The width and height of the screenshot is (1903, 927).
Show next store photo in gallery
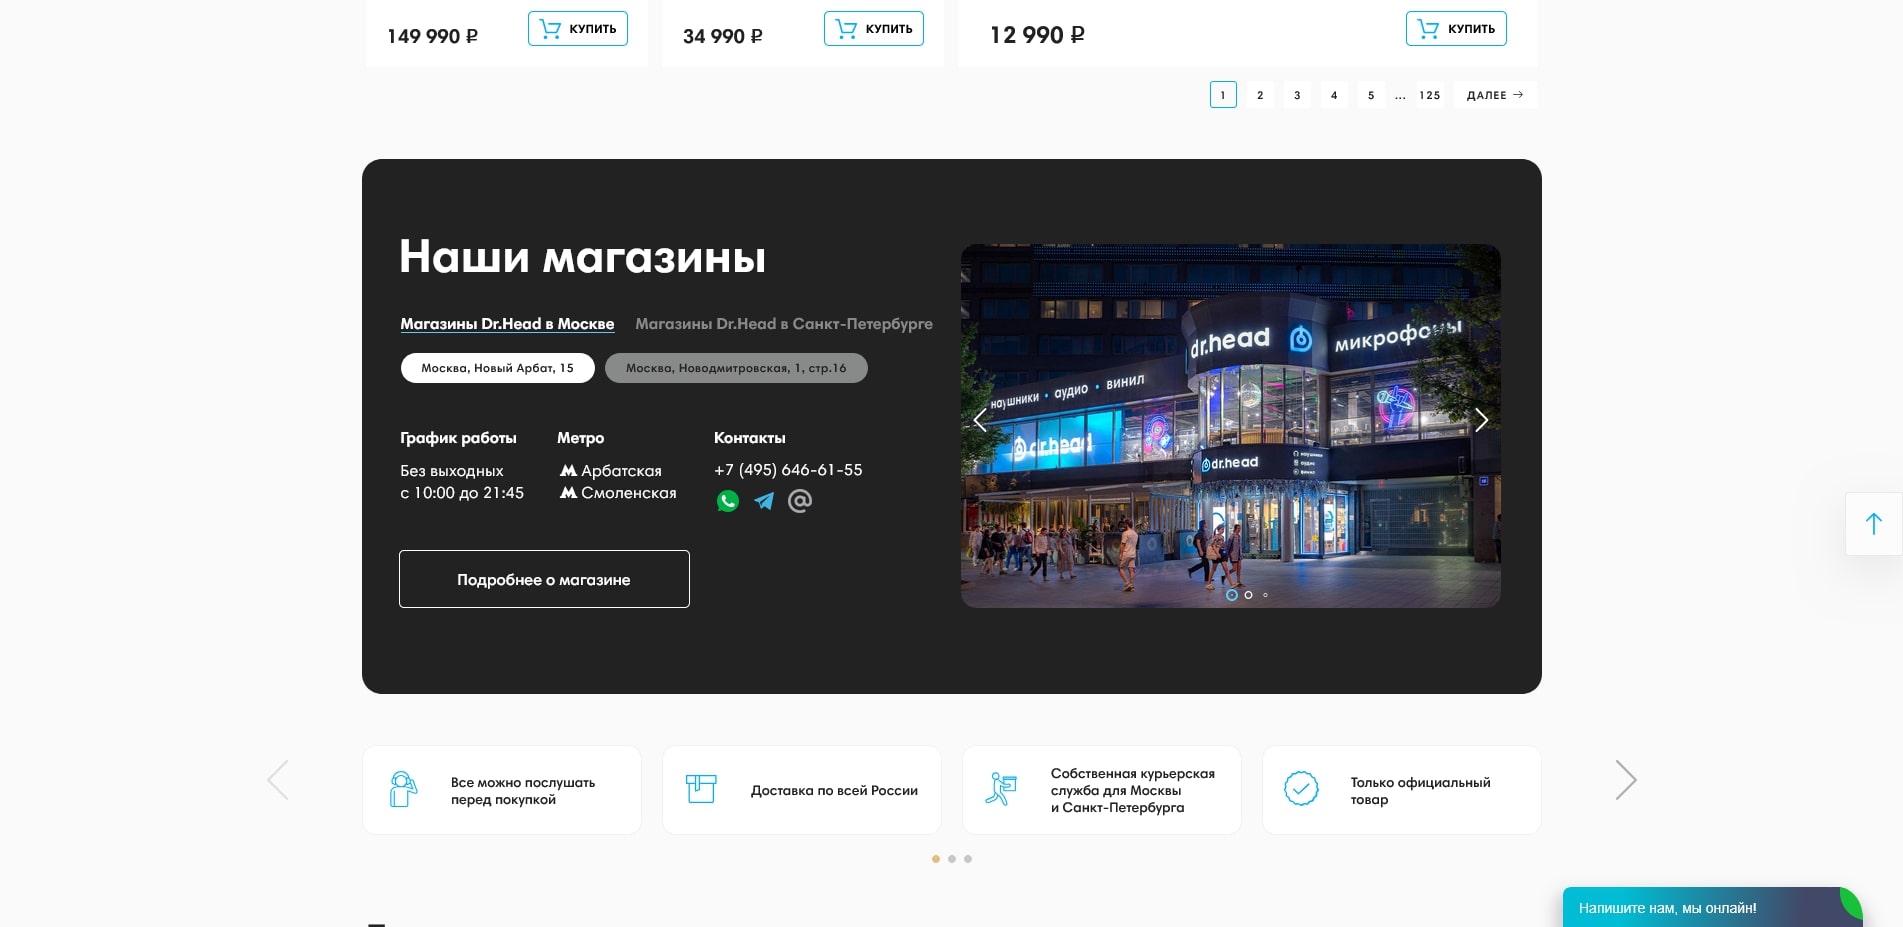tap(1481, 421)
